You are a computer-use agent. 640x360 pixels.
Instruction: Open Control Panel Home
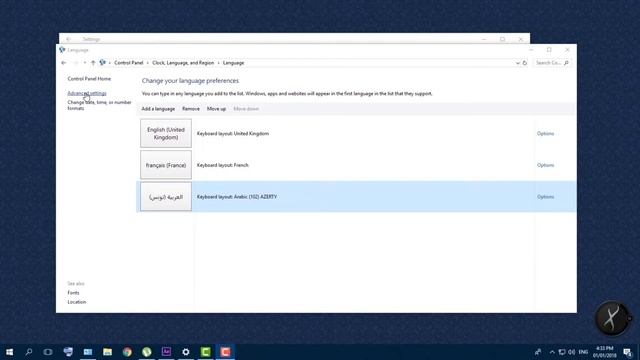(89, 79)
